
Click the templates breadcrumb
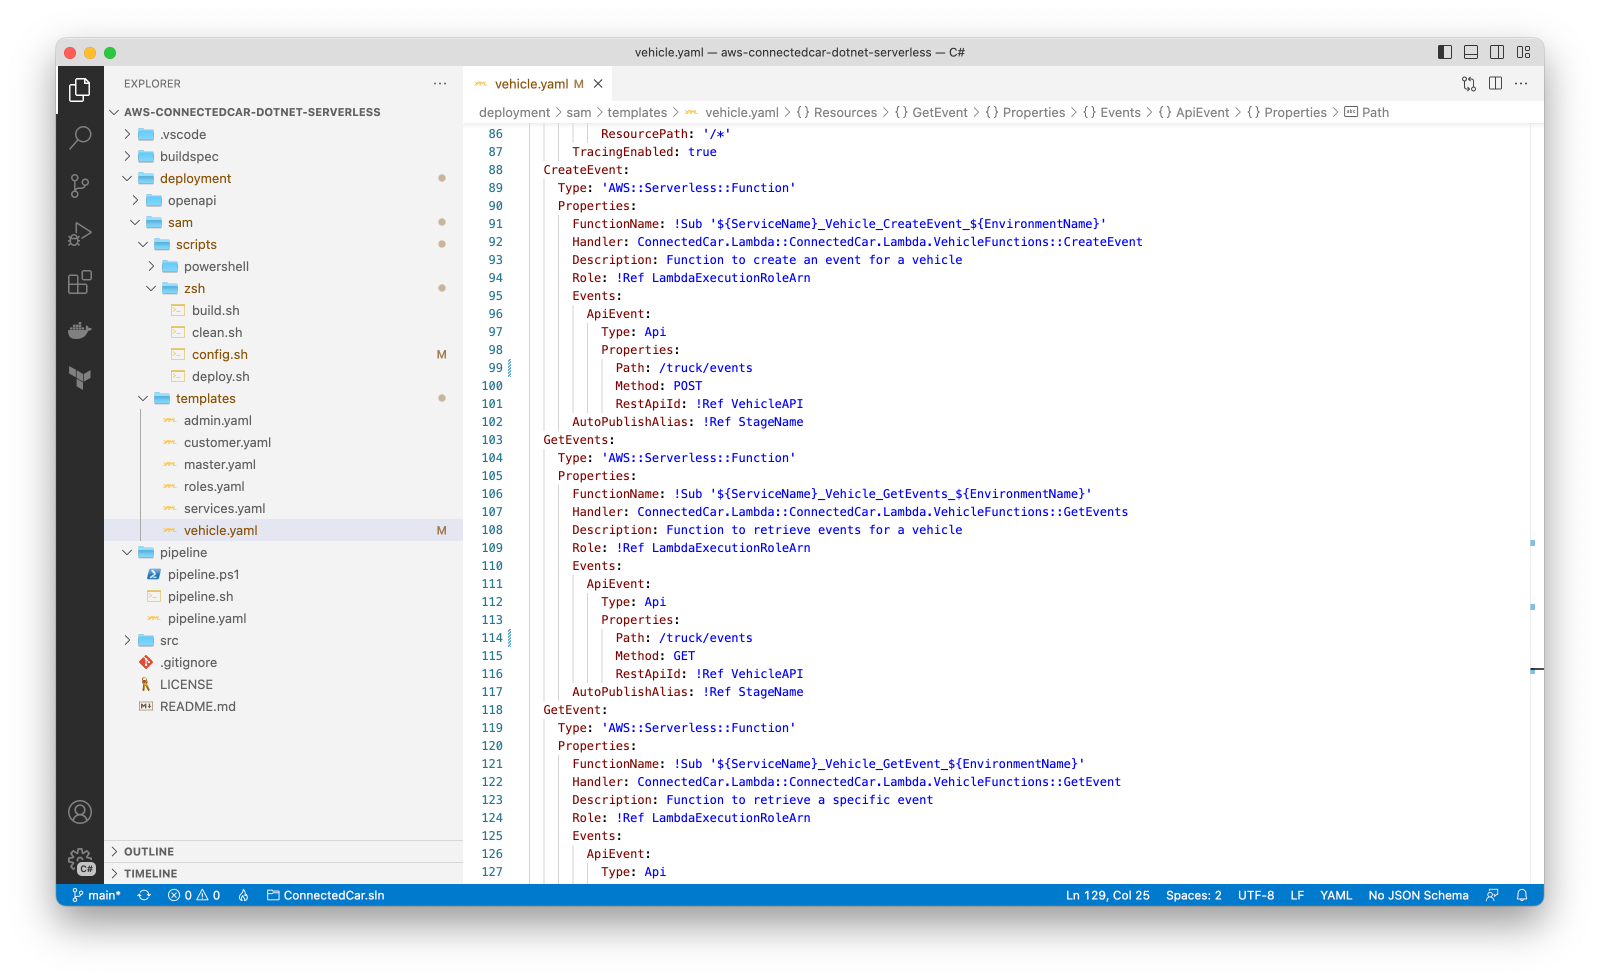tap(637, 112)
